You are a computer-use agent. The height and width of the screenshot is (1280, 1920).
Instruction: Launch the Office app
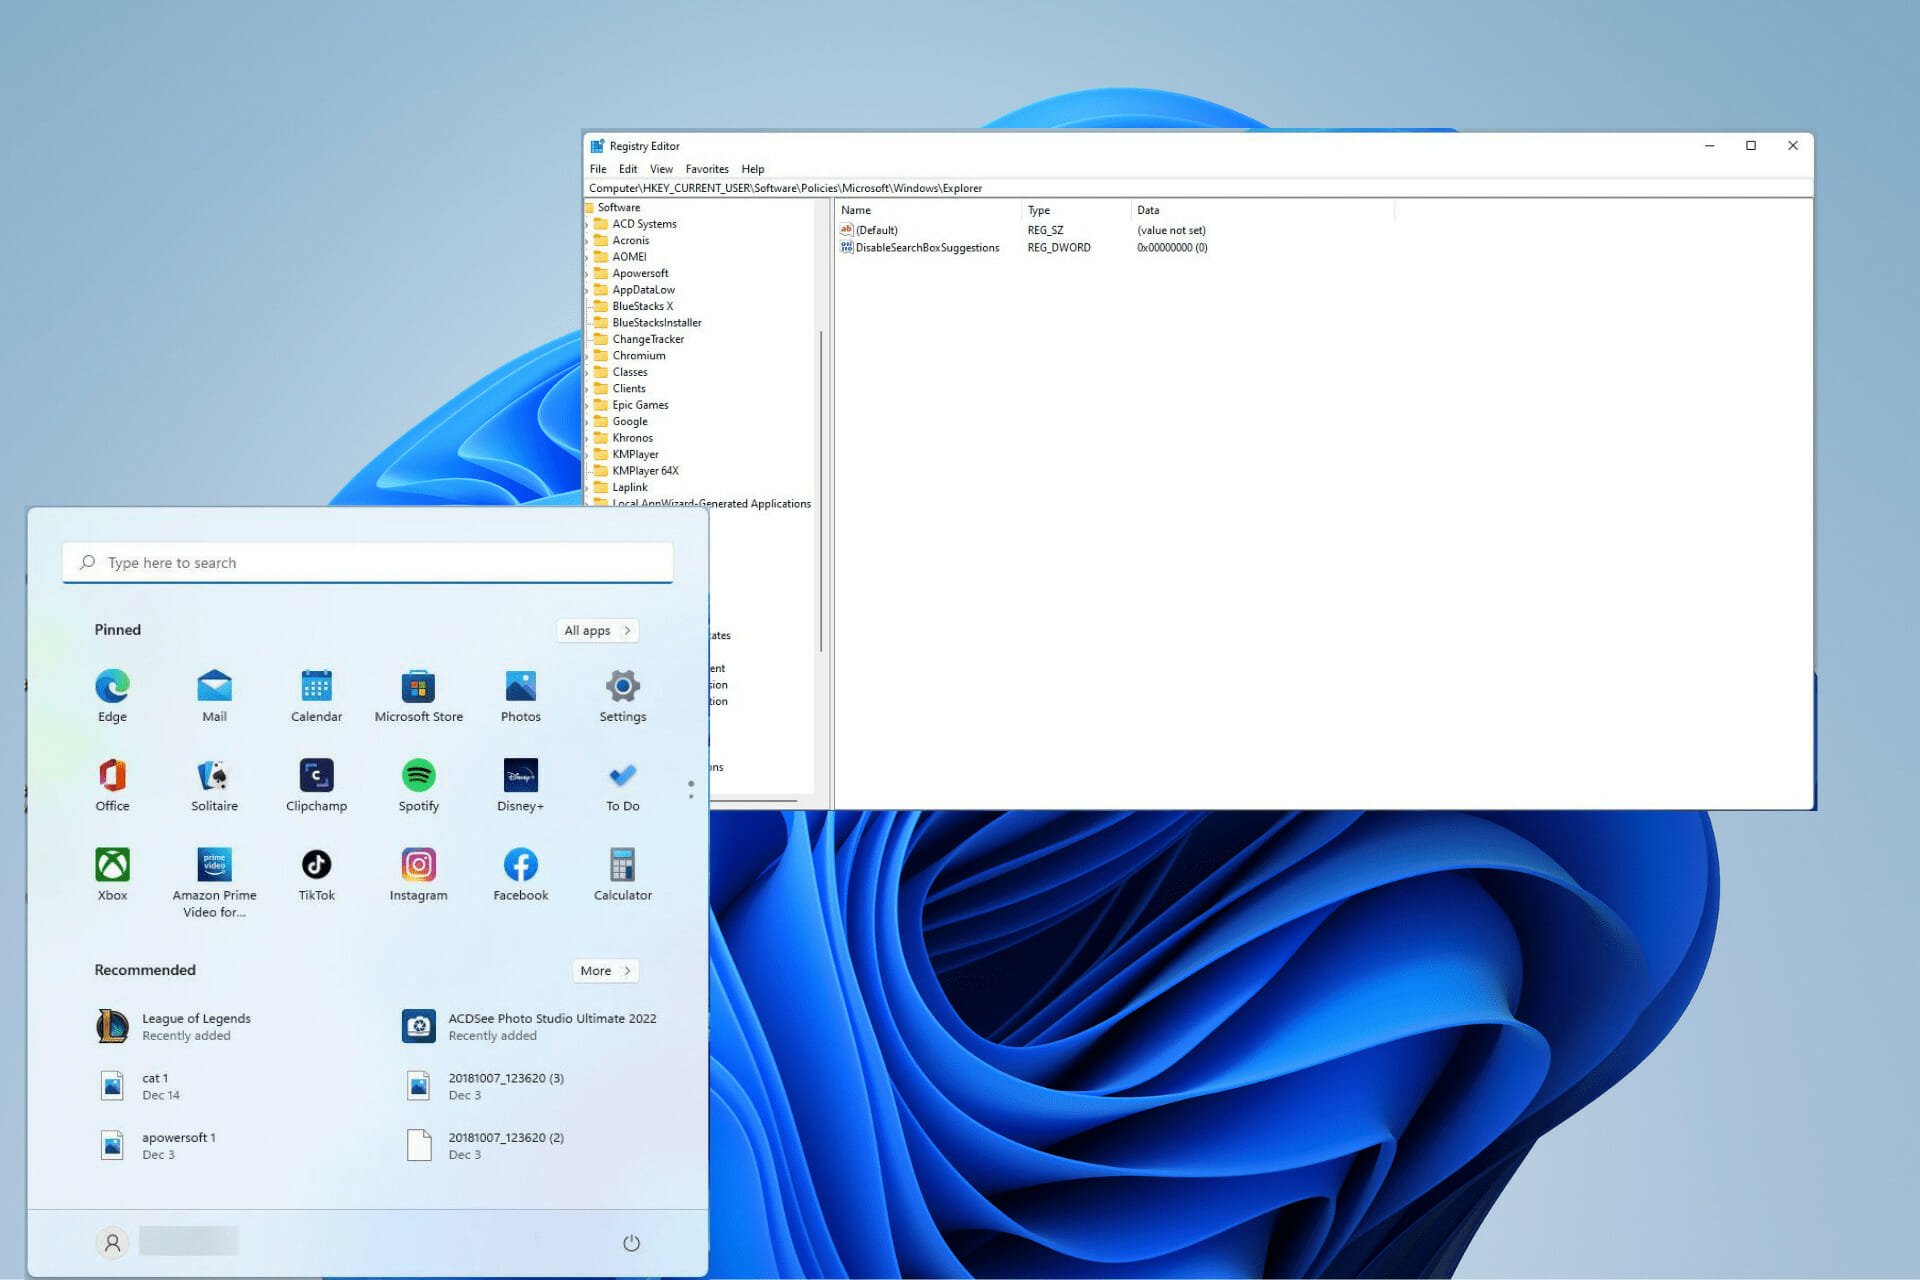pos(112,785)
